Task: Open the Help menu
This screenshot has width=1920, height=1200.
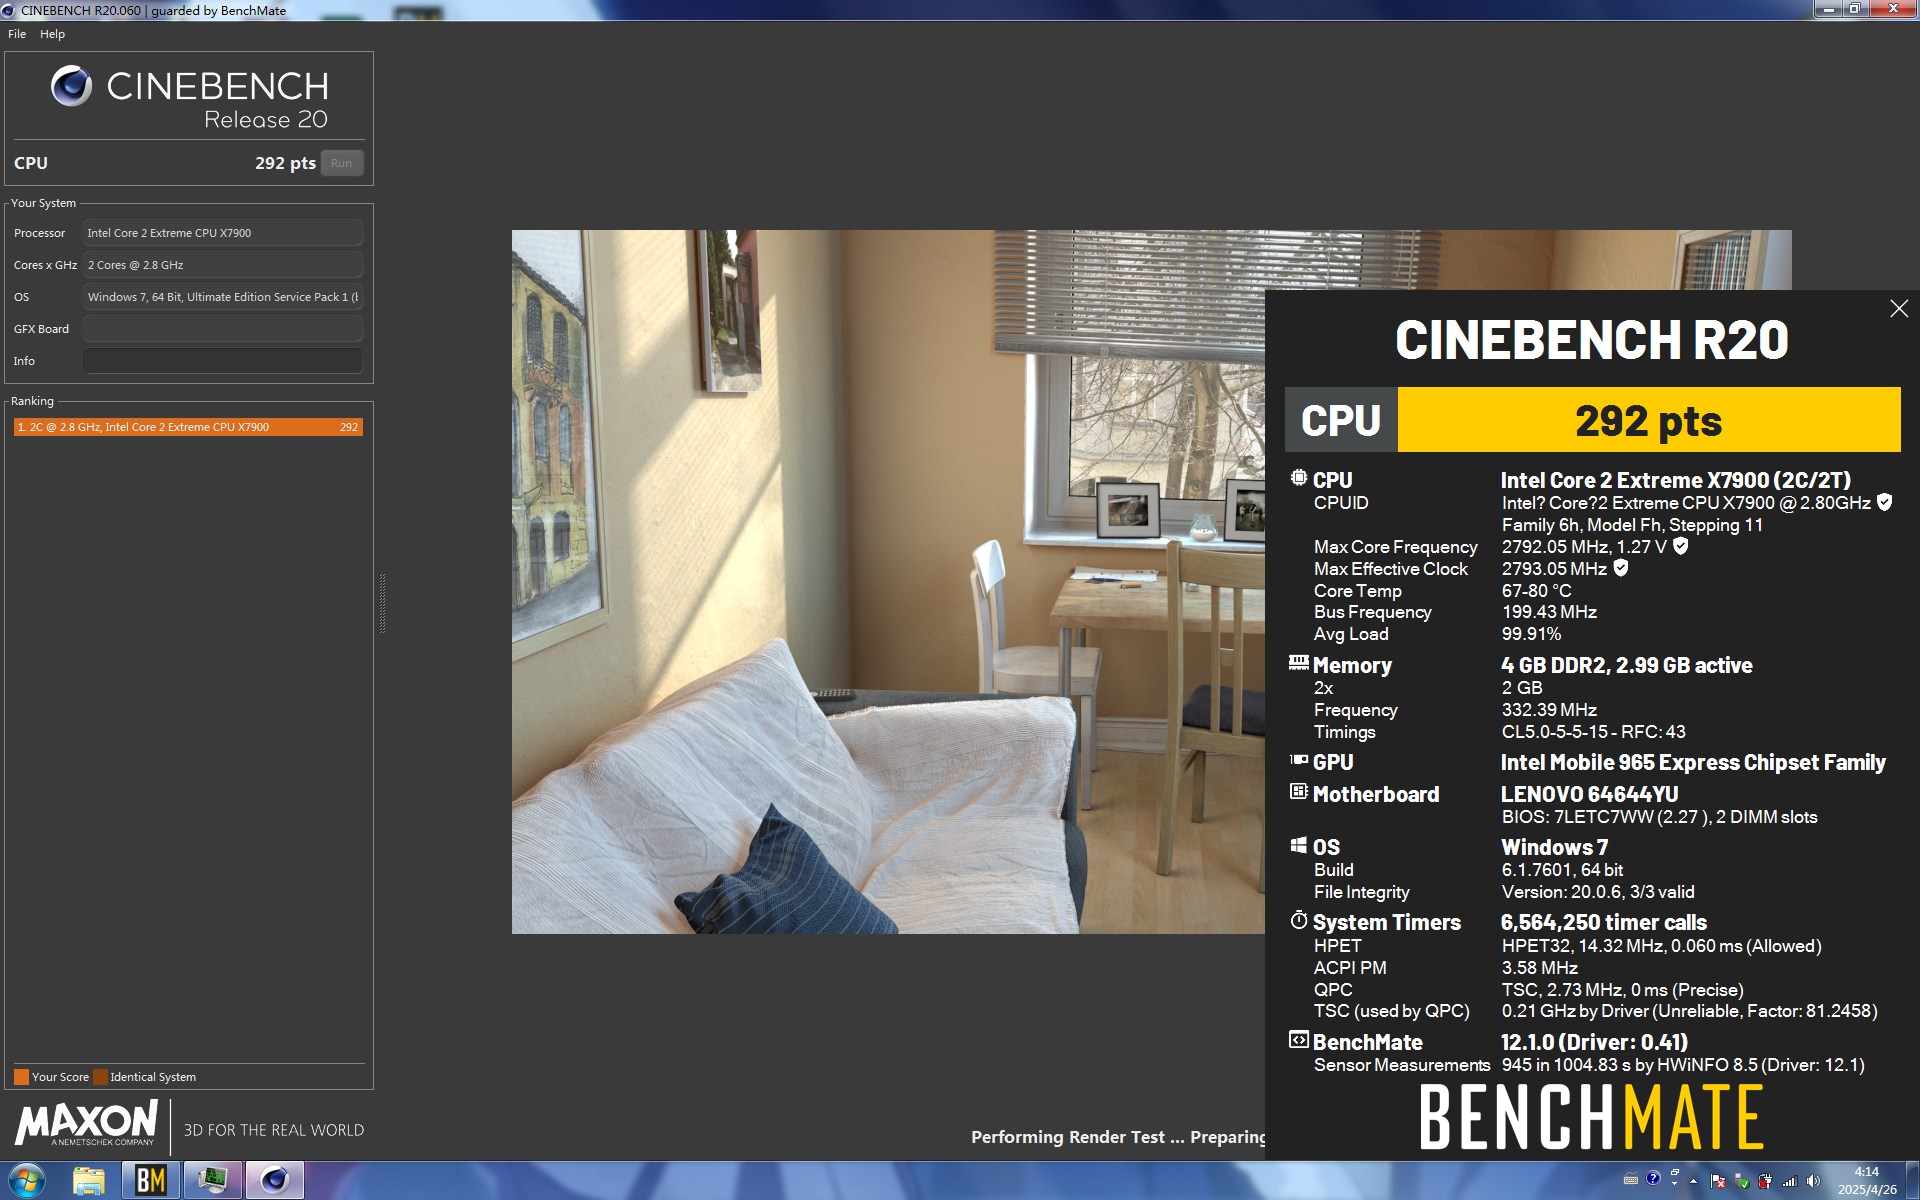Action: click(52, 34)
